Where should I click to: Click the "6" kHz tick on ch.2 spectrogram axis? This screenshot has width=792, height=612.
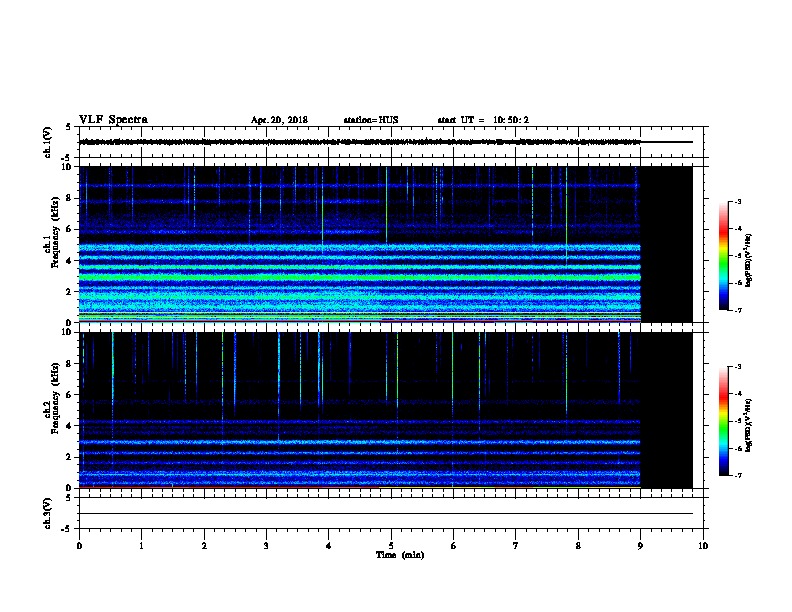point(69,395)
